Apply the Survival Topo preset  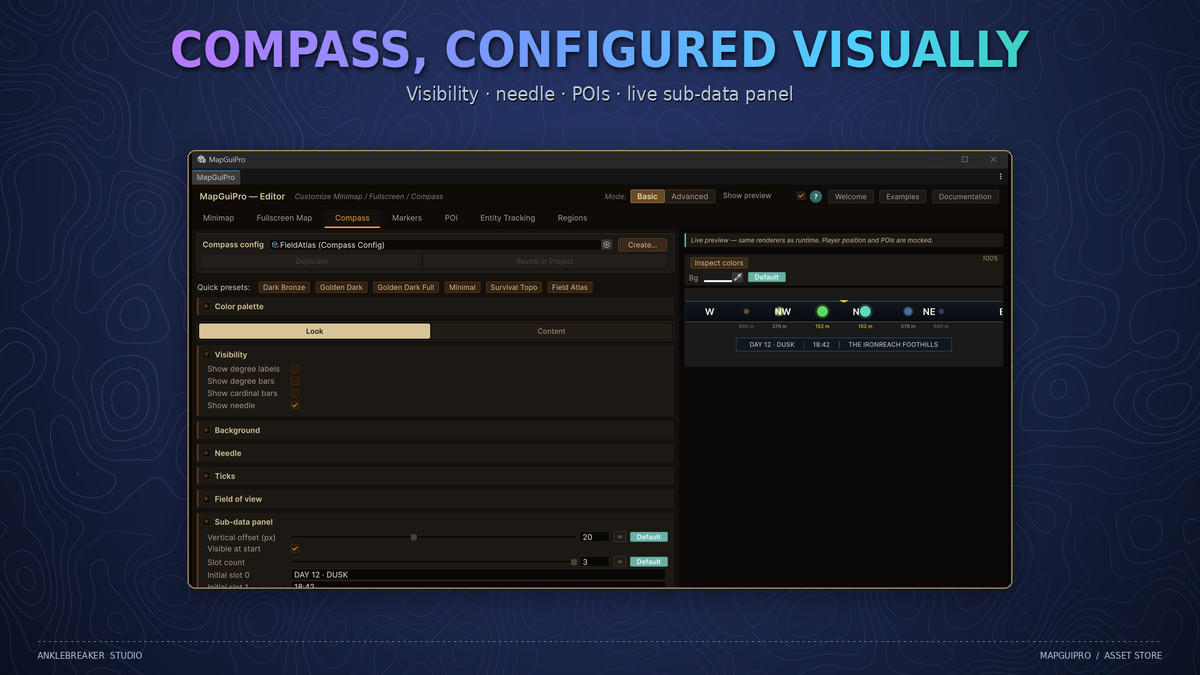[514, 287]
